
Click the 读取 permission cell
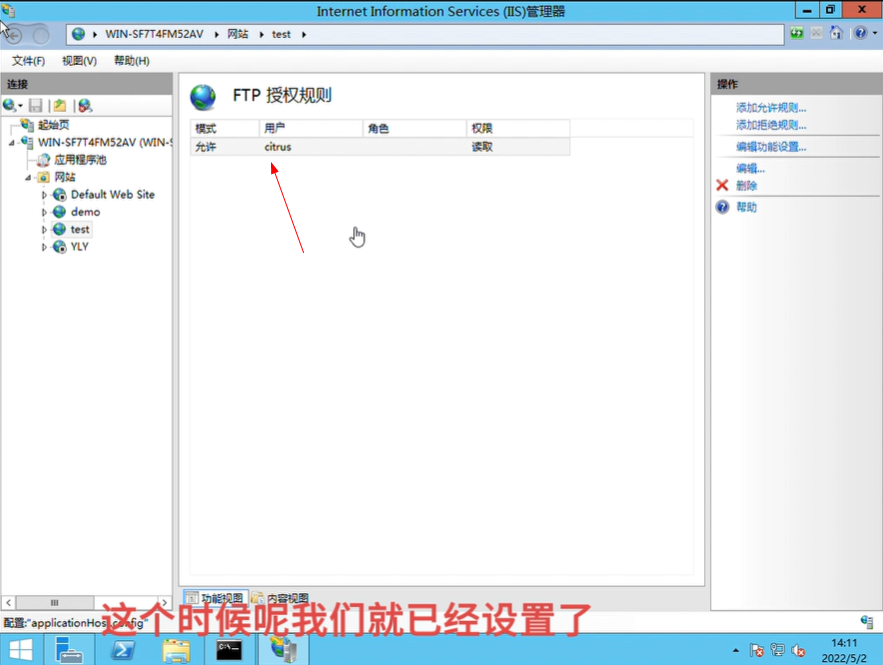[482, 147]
